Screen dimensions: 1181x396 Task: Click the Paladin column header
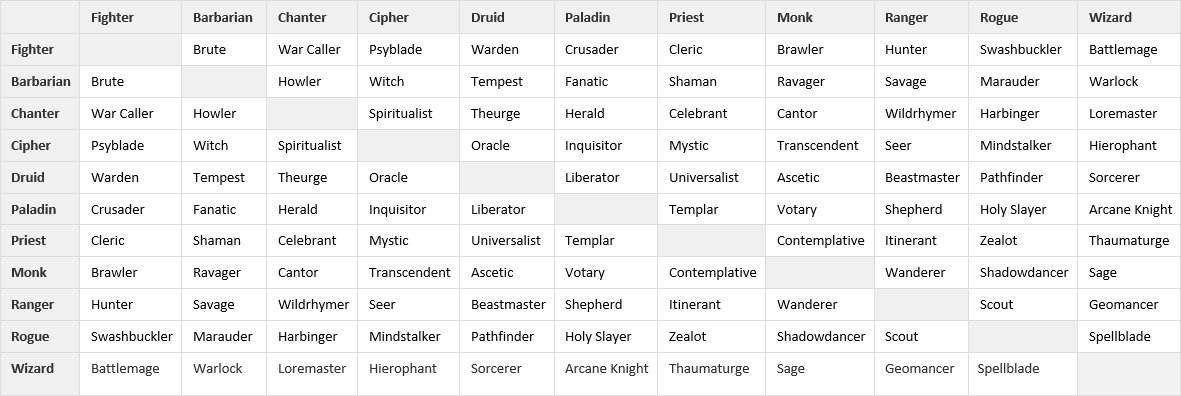tap(587, 17)
